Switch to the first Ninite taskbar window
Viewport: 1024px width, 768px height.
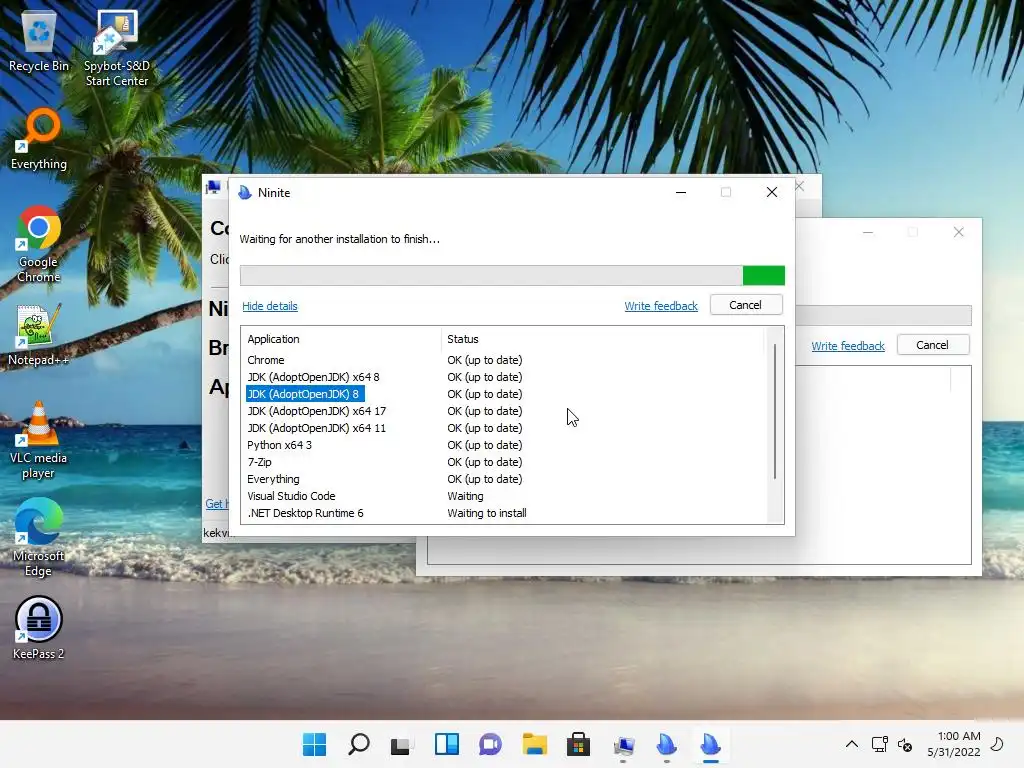pos(667,744)
